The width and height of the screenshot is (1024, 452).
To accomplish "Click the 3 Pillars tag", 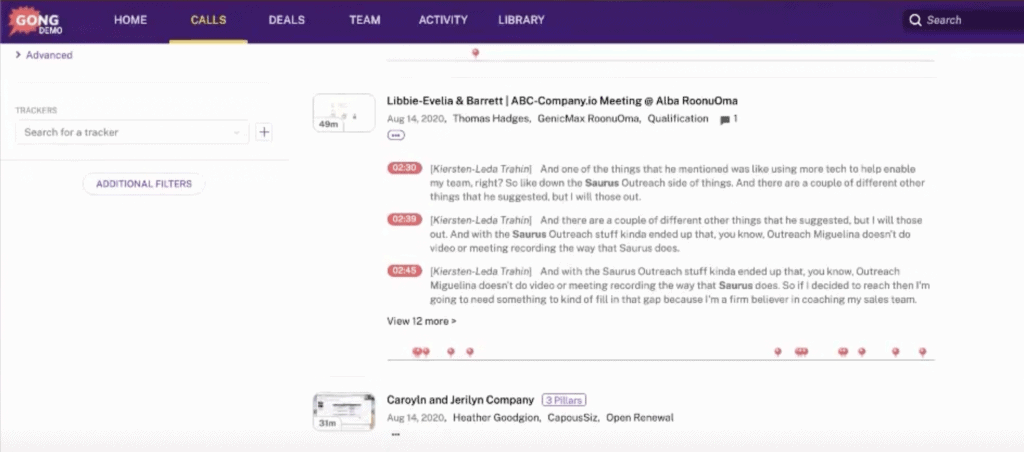I will (564, 400).
